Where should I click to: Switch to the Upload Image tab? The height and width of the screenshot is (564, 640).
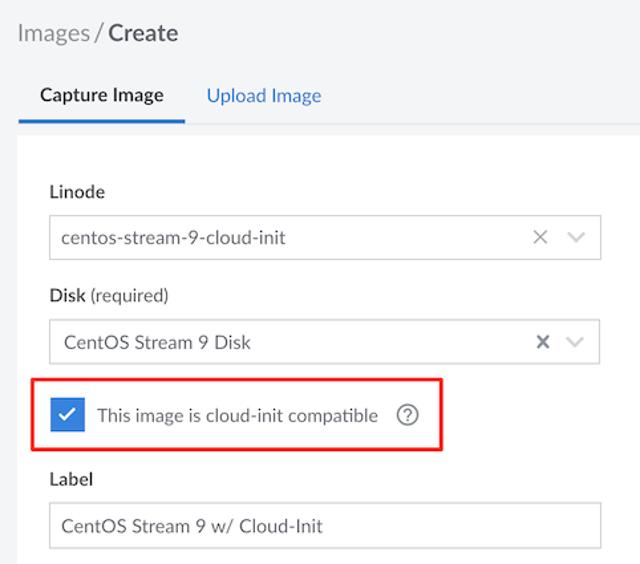tap(264, 96)
